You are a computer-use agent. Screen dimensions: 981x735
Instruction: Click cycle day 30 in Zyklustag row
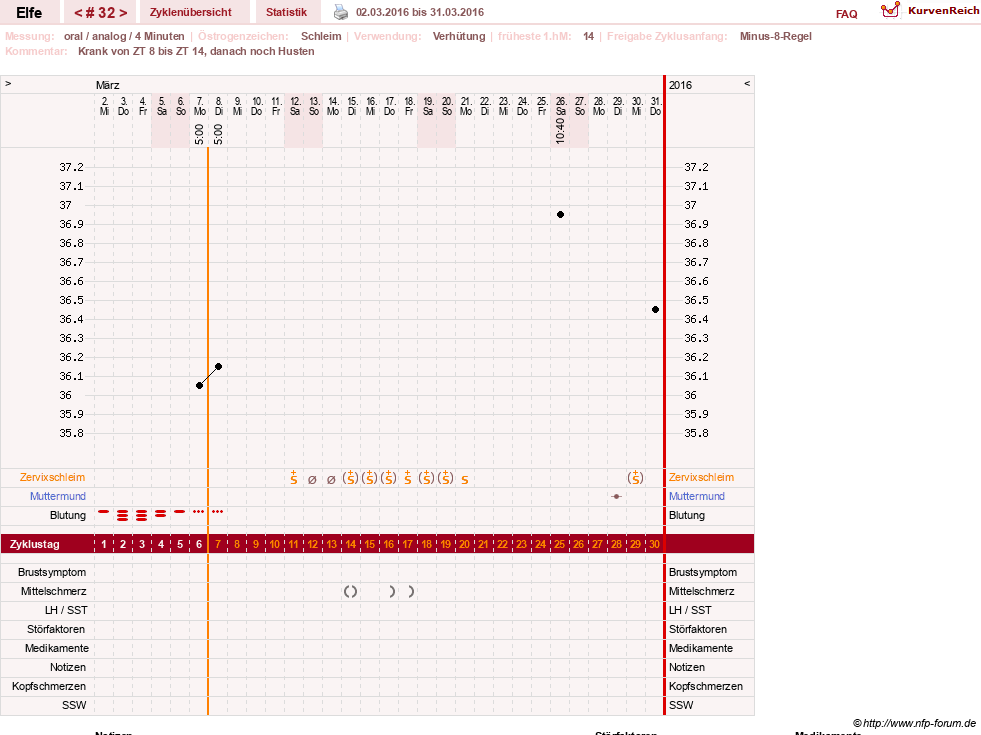coord(654,544)
